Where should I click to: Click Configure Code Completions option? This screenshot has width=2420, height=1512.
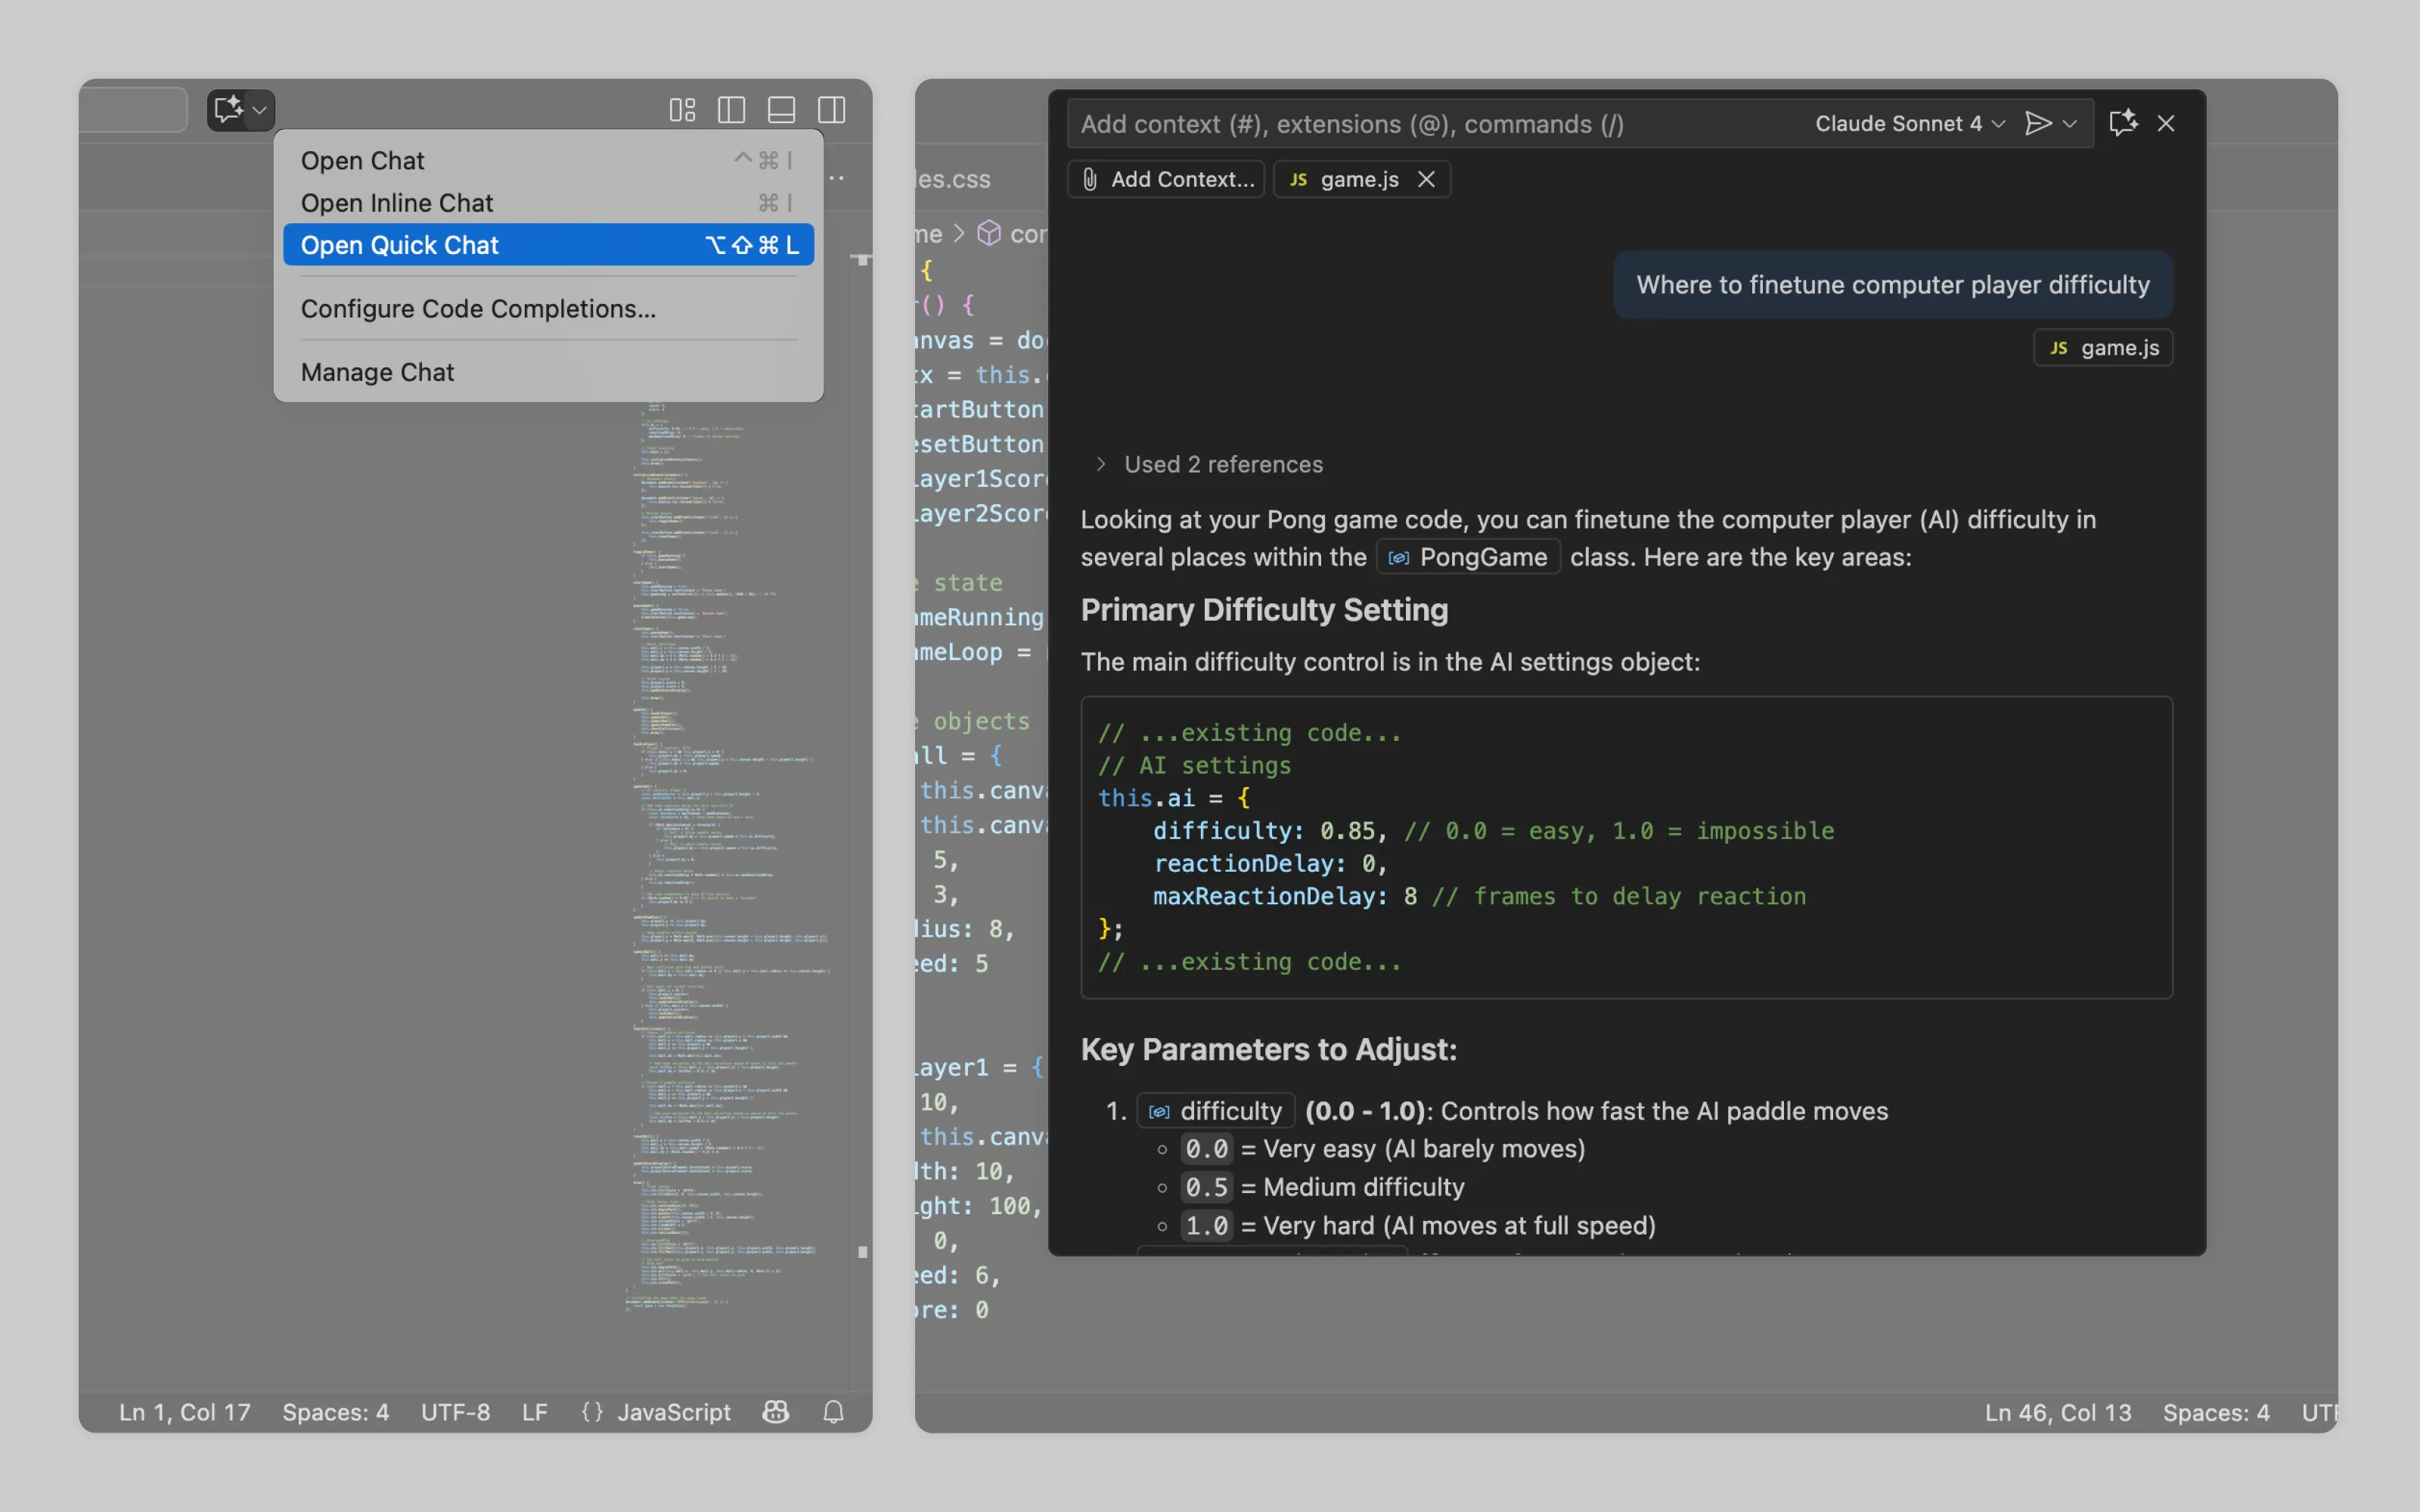[478, 309]
